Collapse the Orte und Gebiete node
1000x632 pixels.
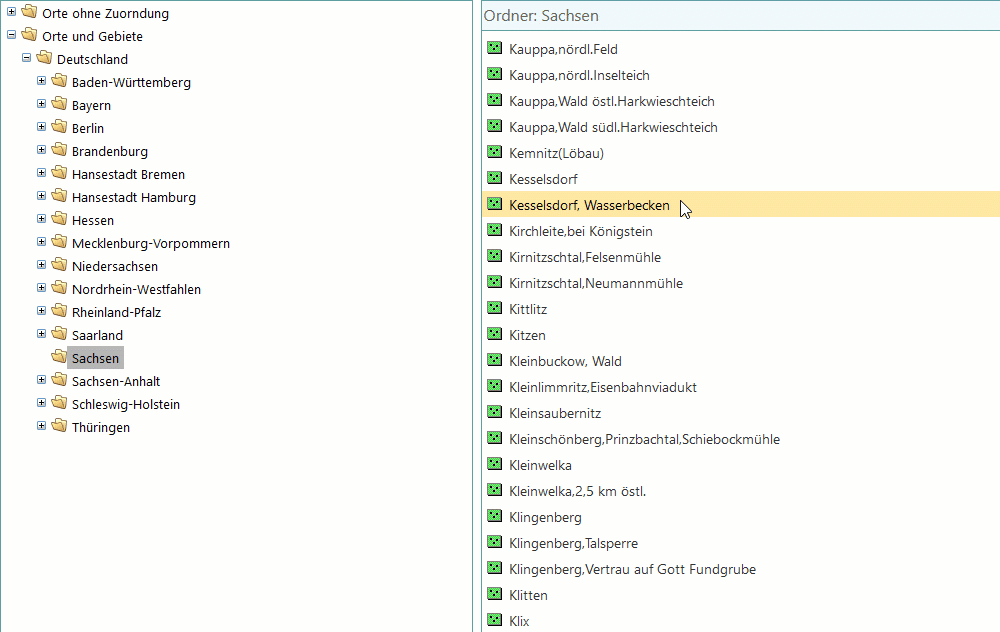point(12,36)
